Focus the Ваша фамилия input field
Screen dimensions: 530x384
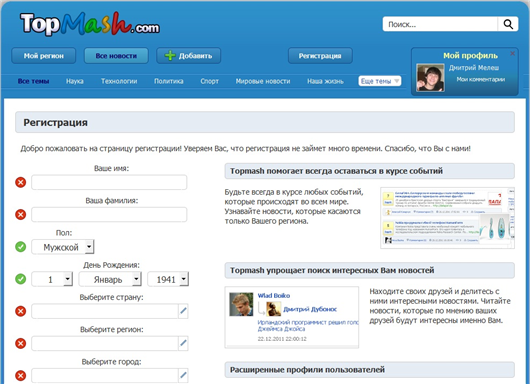click(109, 214)
